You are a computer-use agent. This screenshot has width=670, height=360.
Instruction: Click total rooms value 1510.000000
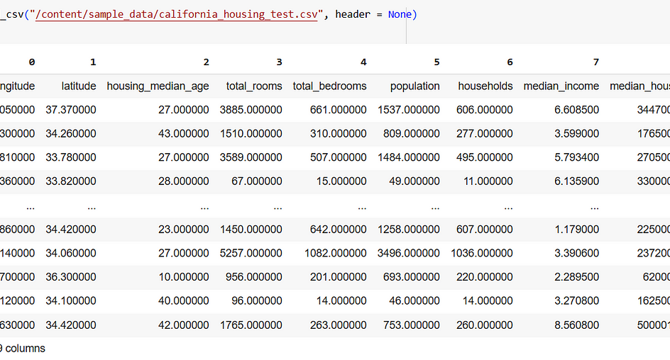pyautogui.click(x=251, y=134)
